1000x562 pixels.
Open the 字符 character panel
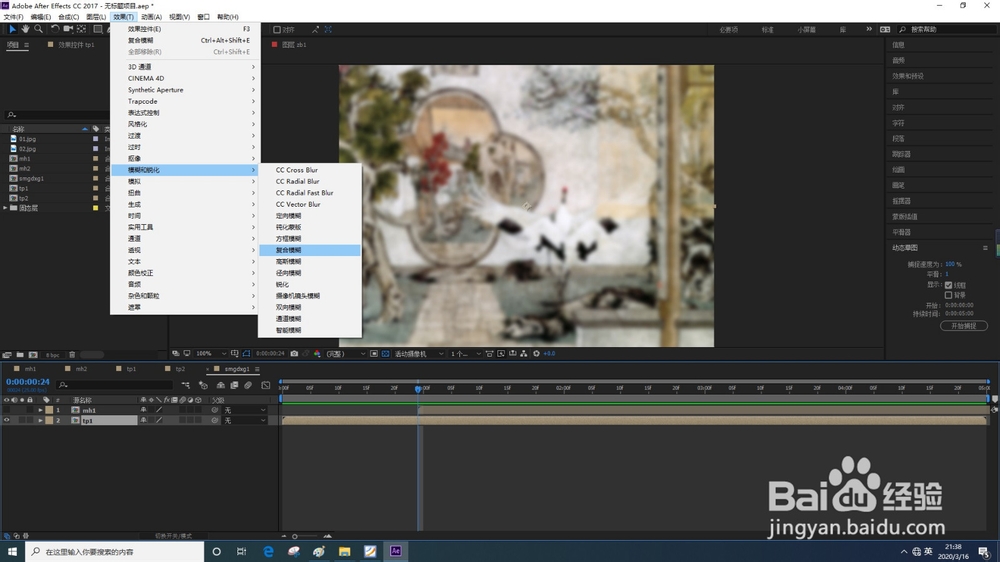[898, 123]
